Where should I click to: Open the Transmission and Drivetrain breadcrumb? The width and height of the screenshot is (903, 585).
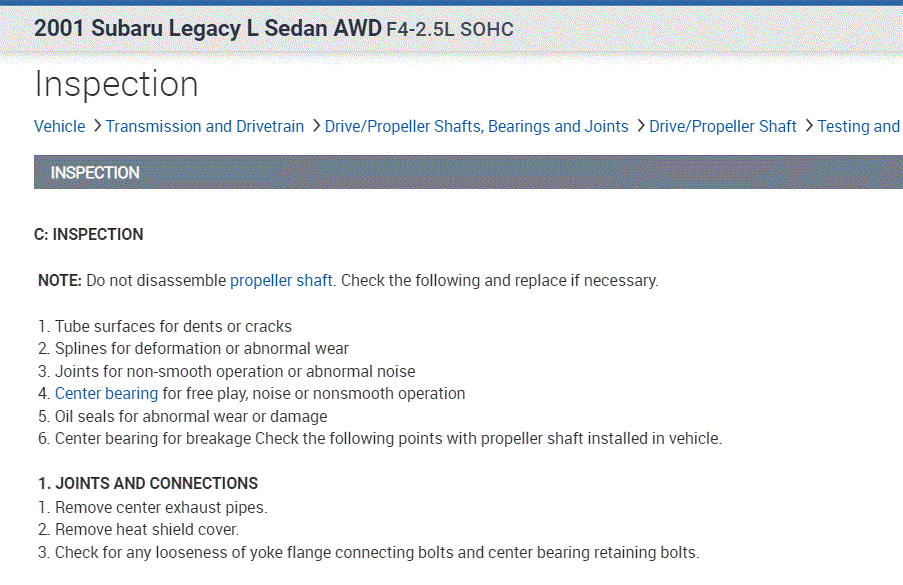204,126
